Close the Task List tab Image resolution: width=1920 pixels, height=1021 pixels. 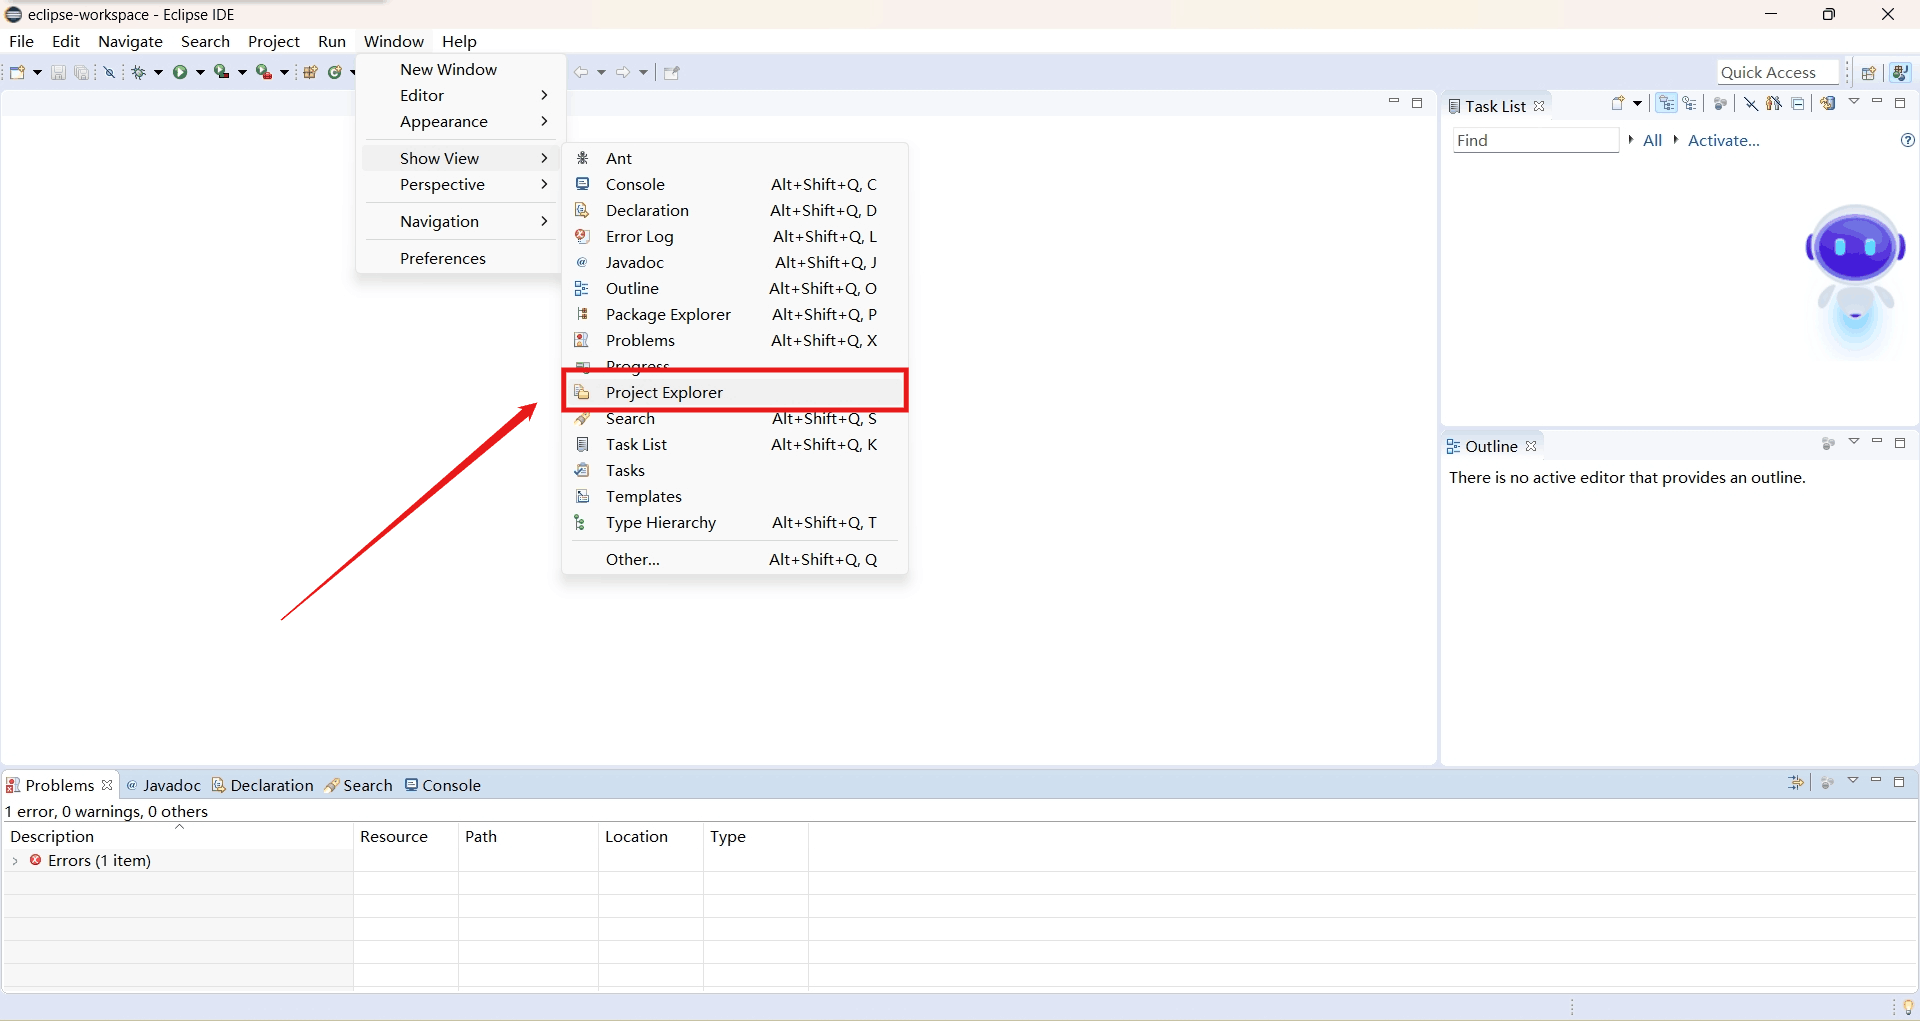tap(1539, 106)
